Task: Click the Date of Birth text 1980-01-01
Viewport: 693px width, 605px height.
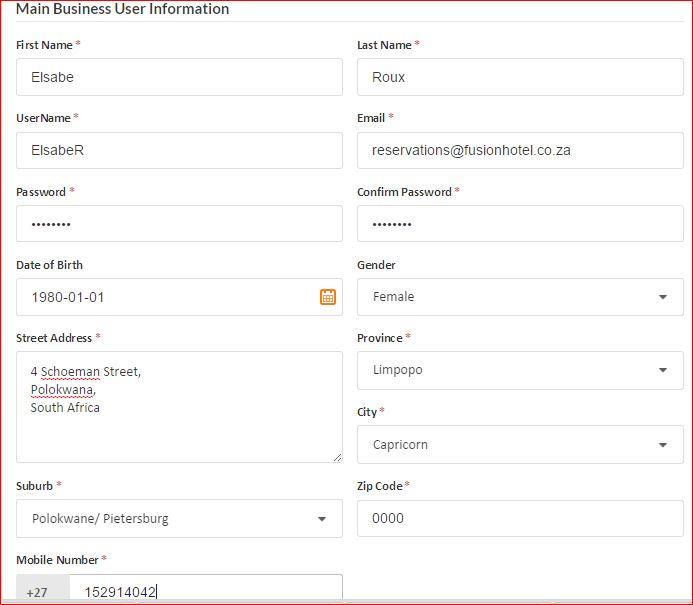Action: (68, 297)
